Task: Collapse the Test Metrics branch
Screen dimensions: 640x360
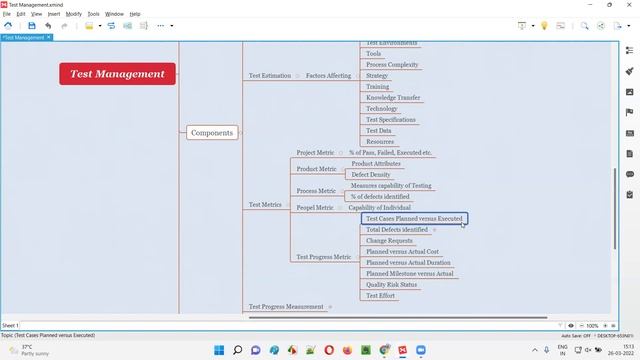Action: tap(288, 205)
